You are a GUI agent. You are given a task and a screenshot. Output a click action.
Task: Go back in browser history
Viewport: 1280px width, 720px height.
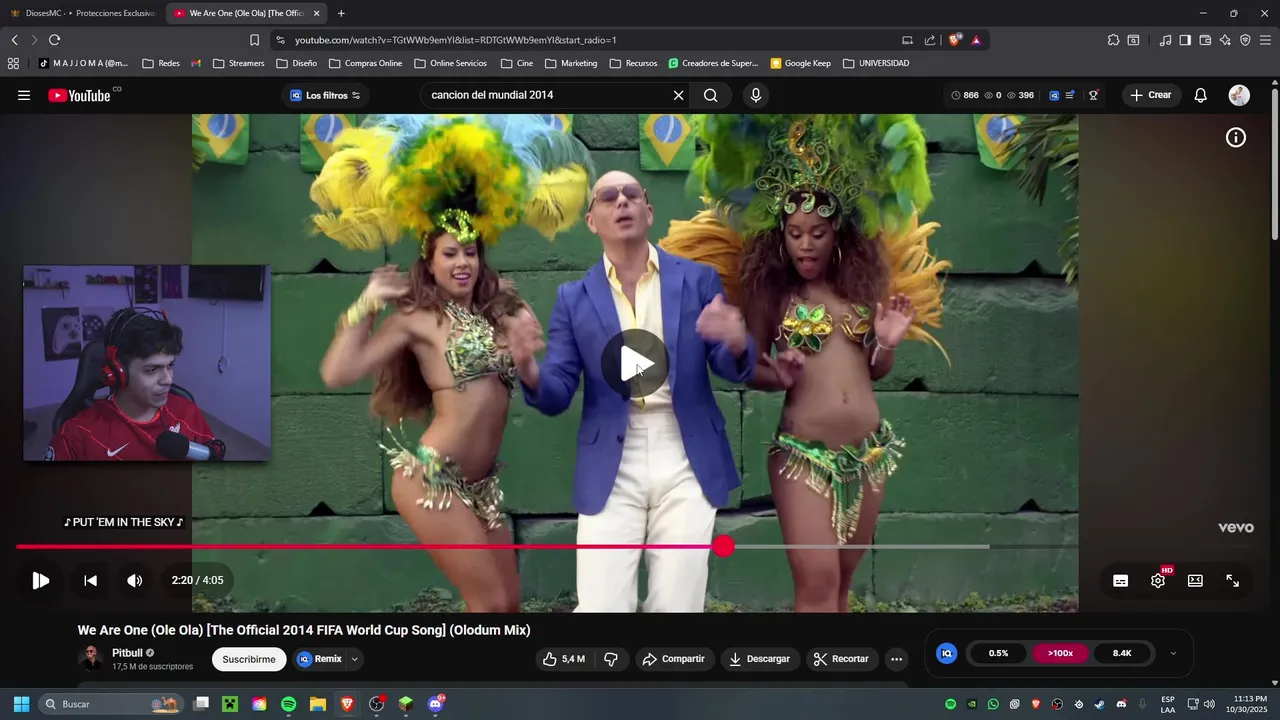coord(14,40)
